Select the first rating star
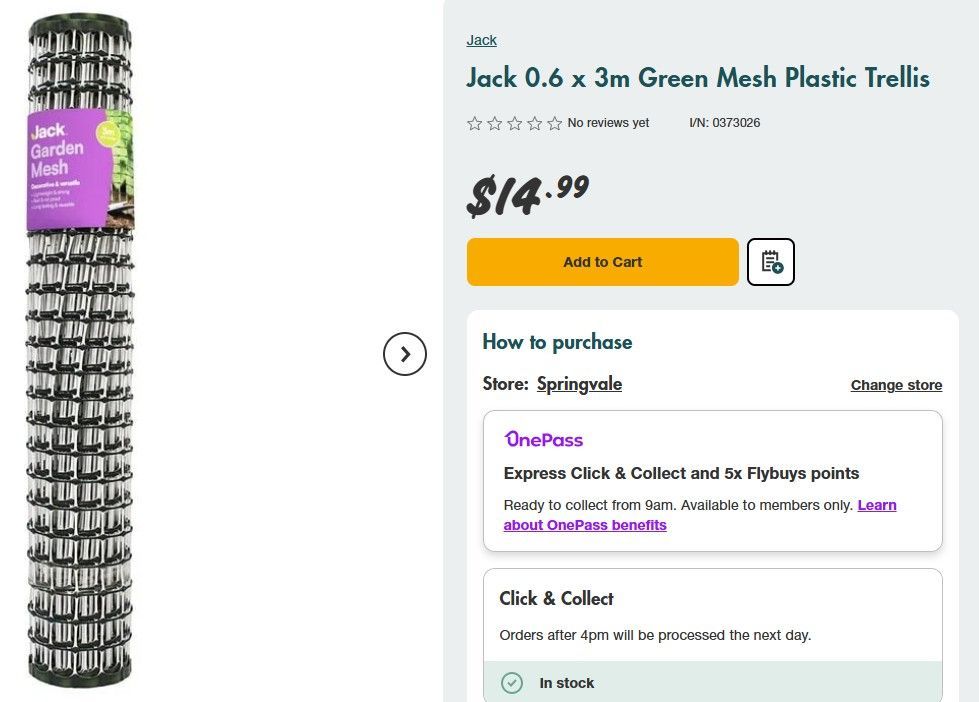The width and height of the screenshot is (979, 702). tap(474, 122)
